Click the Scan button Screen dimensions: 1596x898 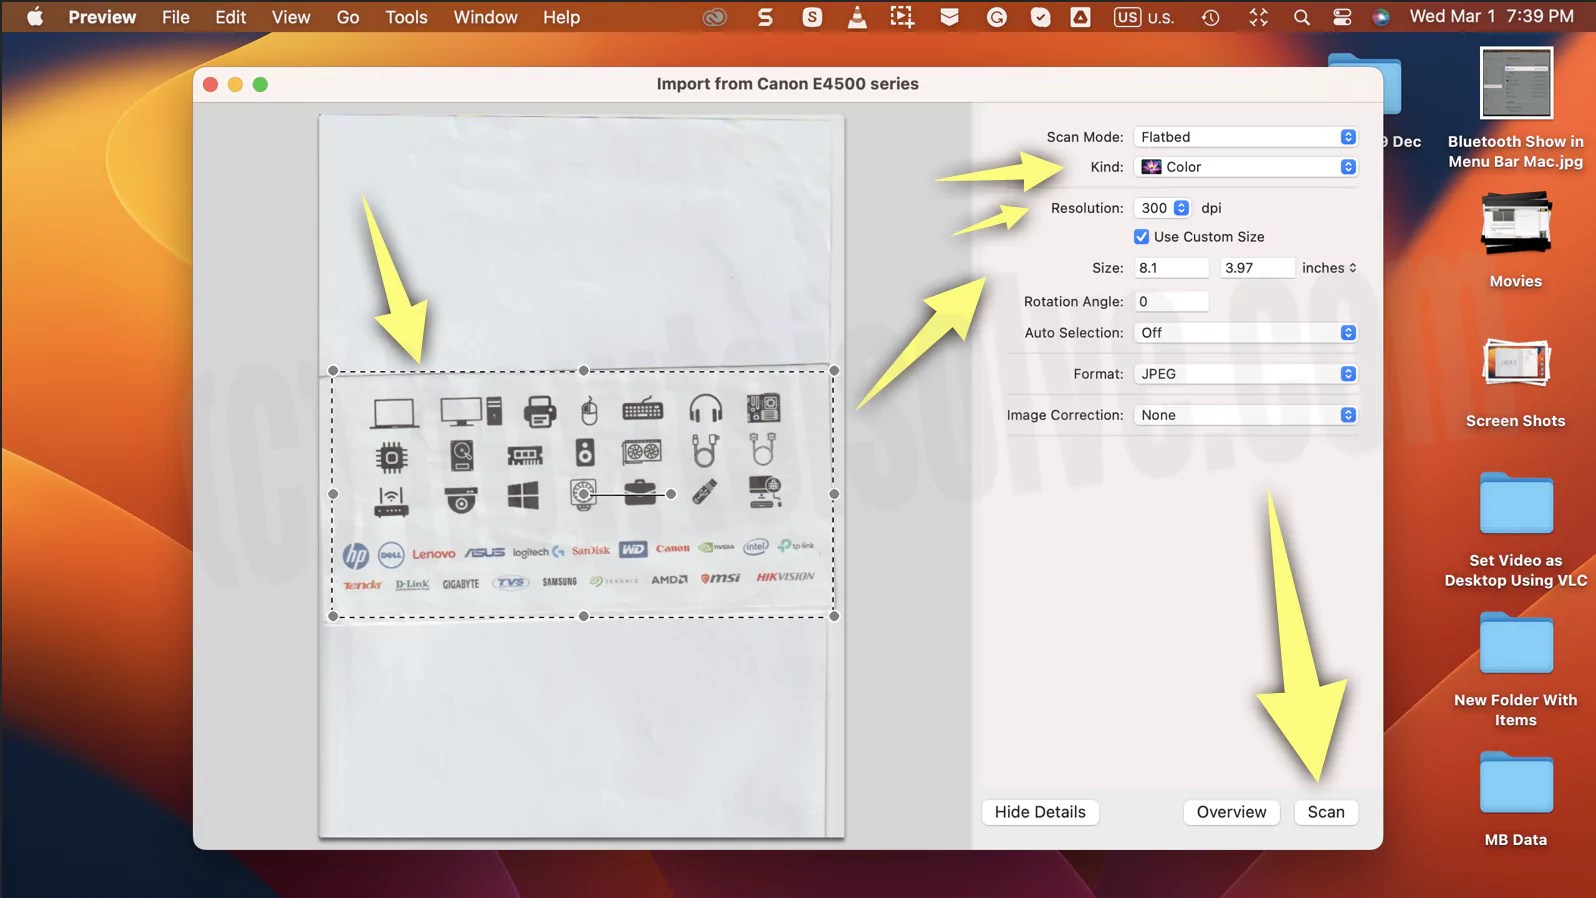click(1326, 812)
